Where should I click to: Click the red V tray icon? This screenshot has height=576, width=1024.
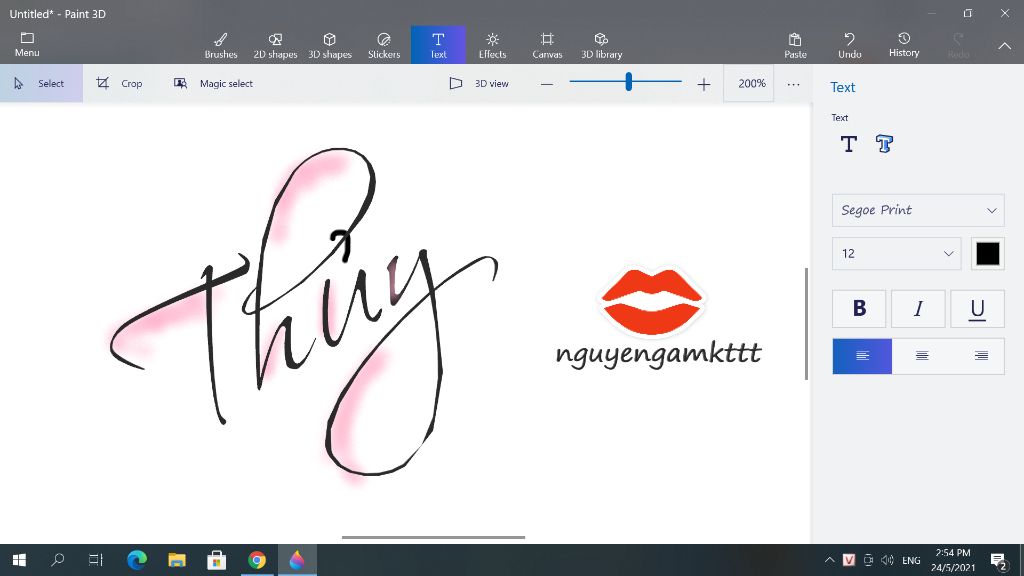(x=848, y=560)
